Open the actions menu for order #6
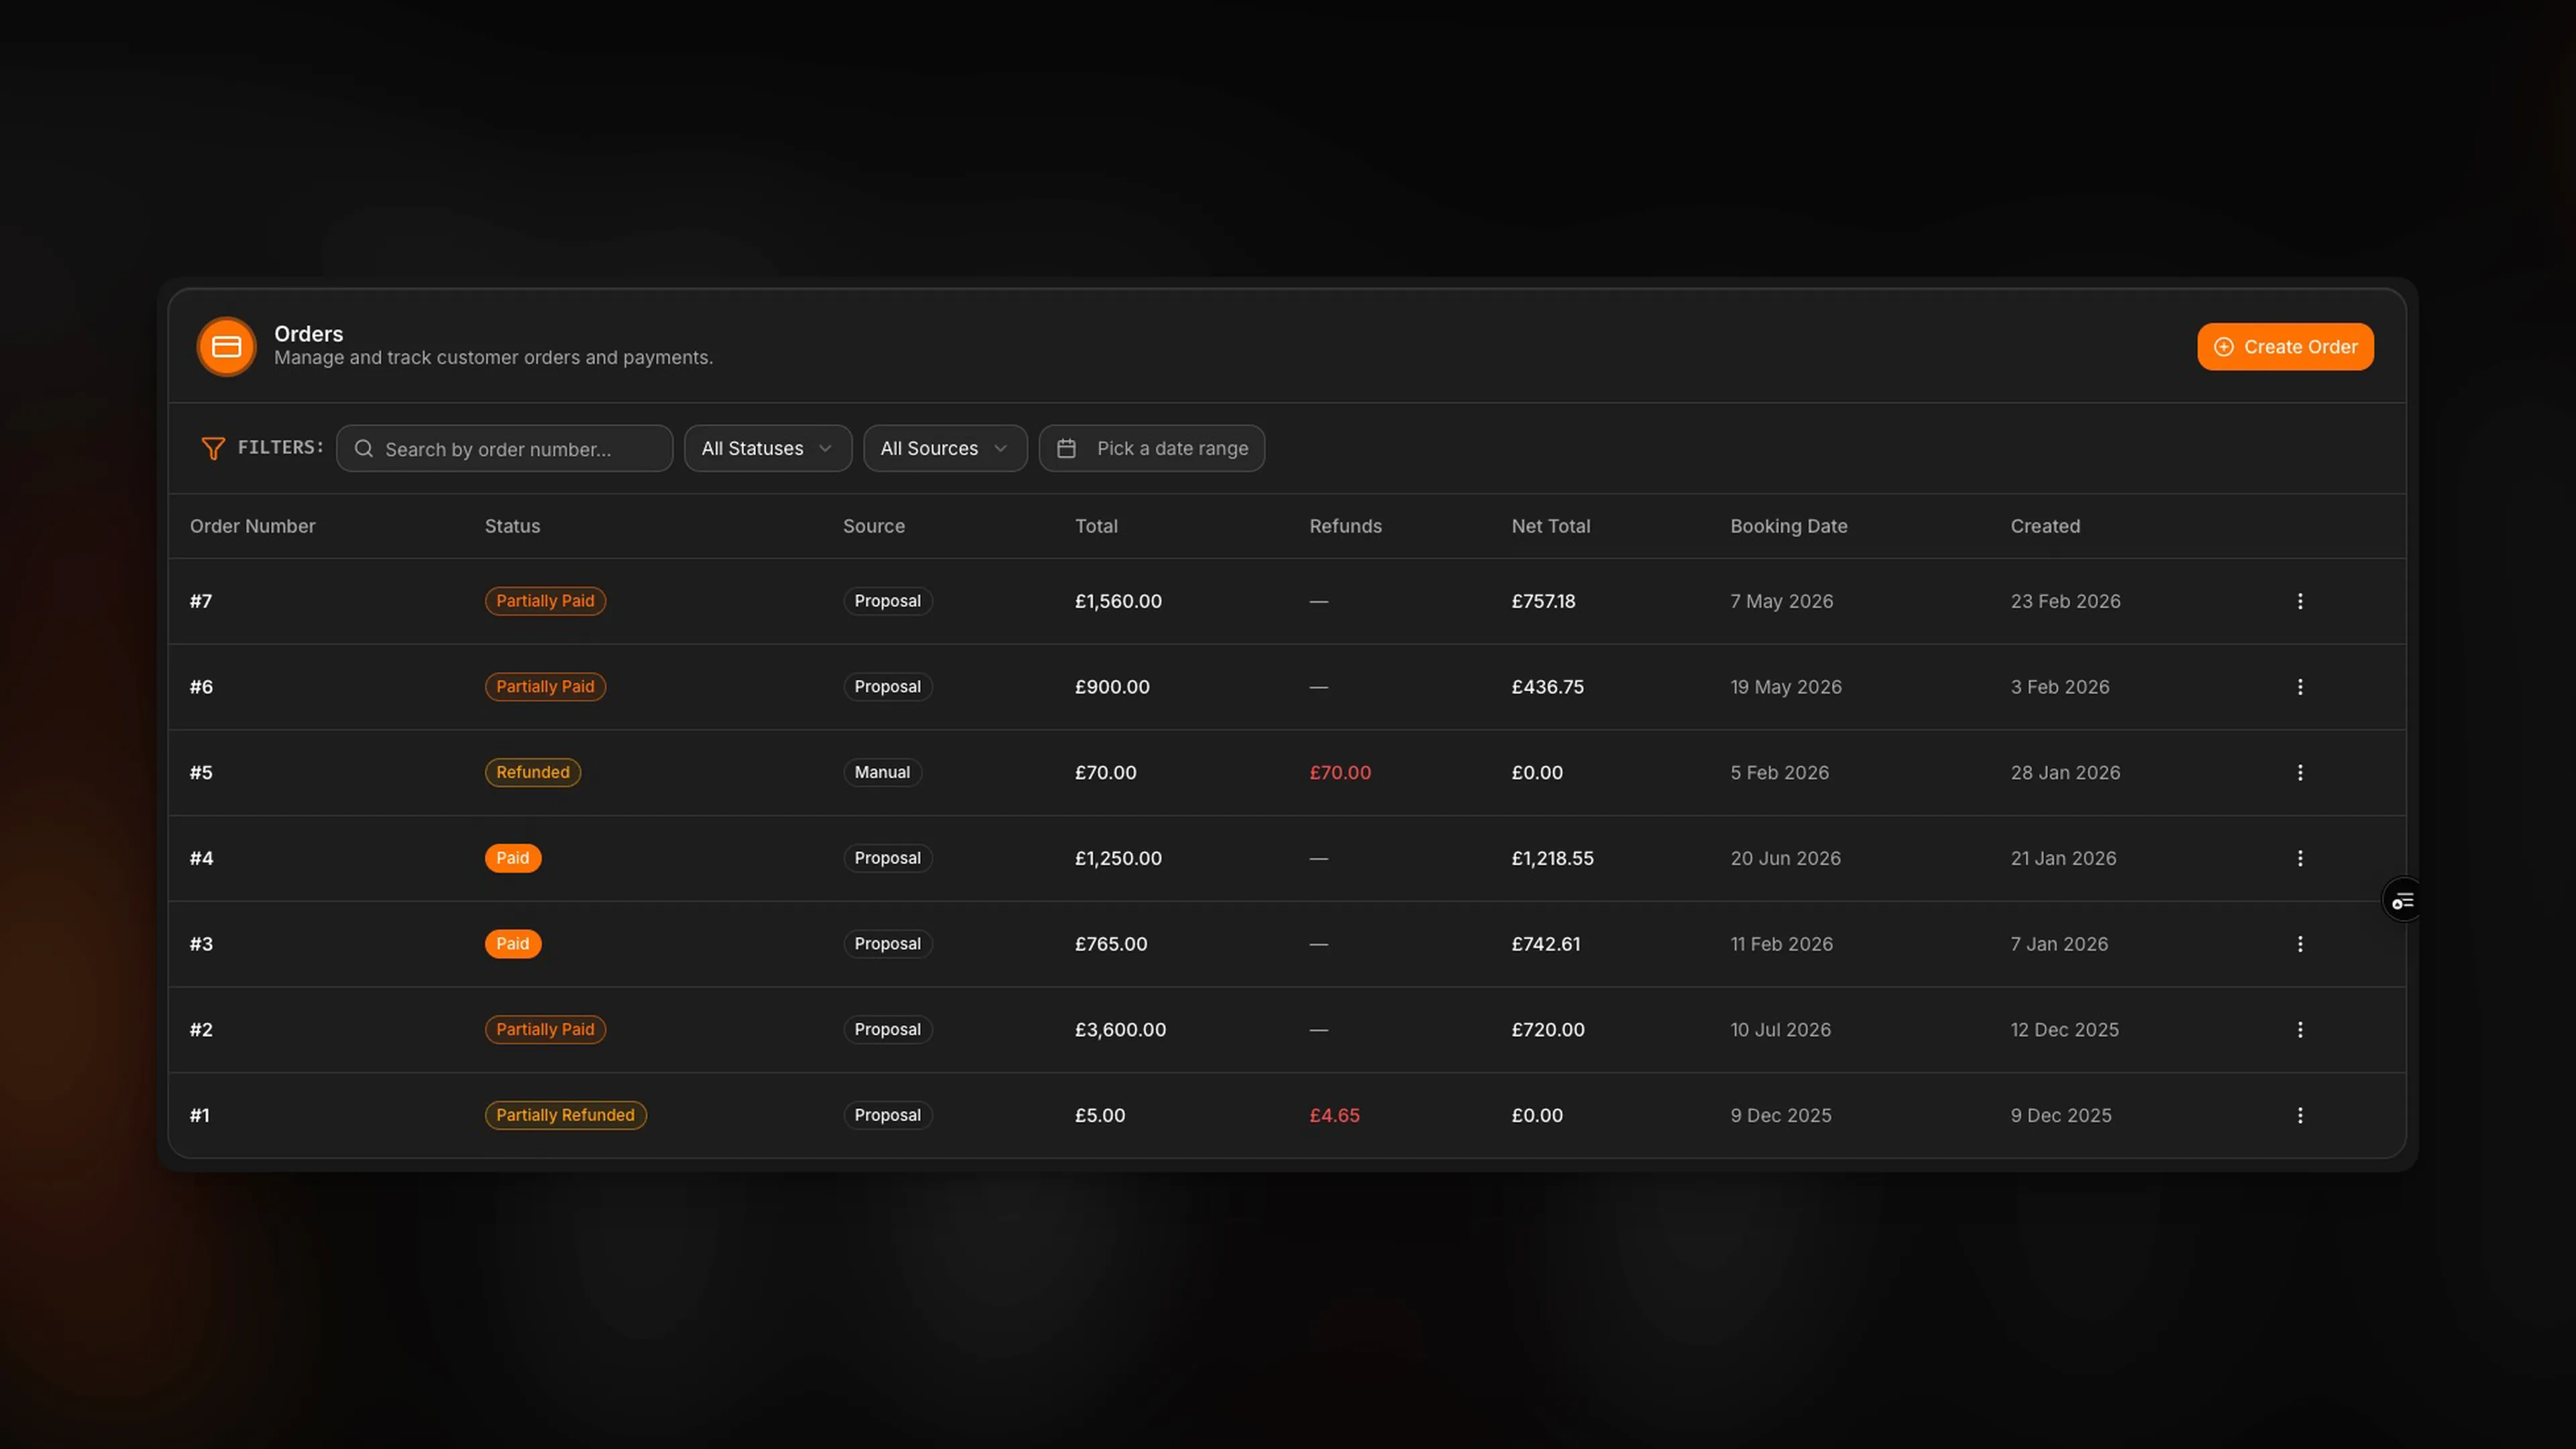 click(2299, 687)
